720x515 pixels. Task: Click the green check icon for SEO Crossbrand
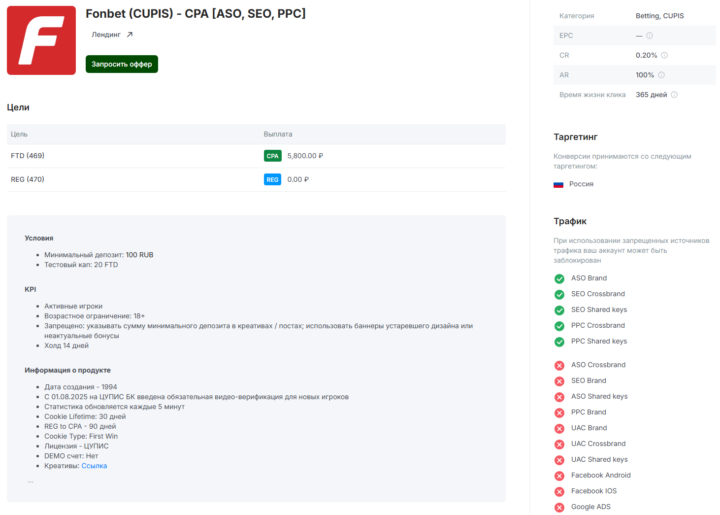(559, 294)
